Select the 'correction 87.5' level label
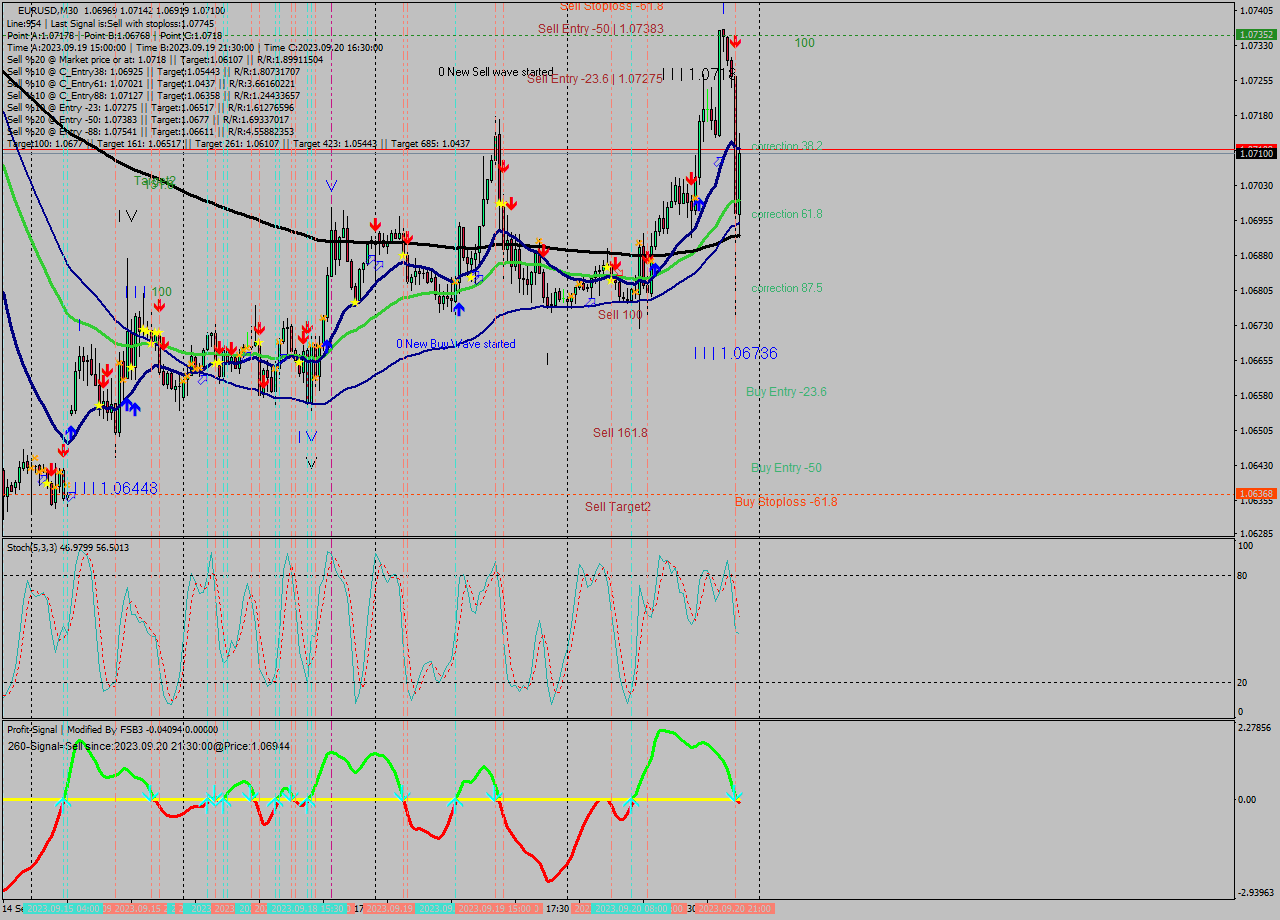 click(x=787, y=288)
